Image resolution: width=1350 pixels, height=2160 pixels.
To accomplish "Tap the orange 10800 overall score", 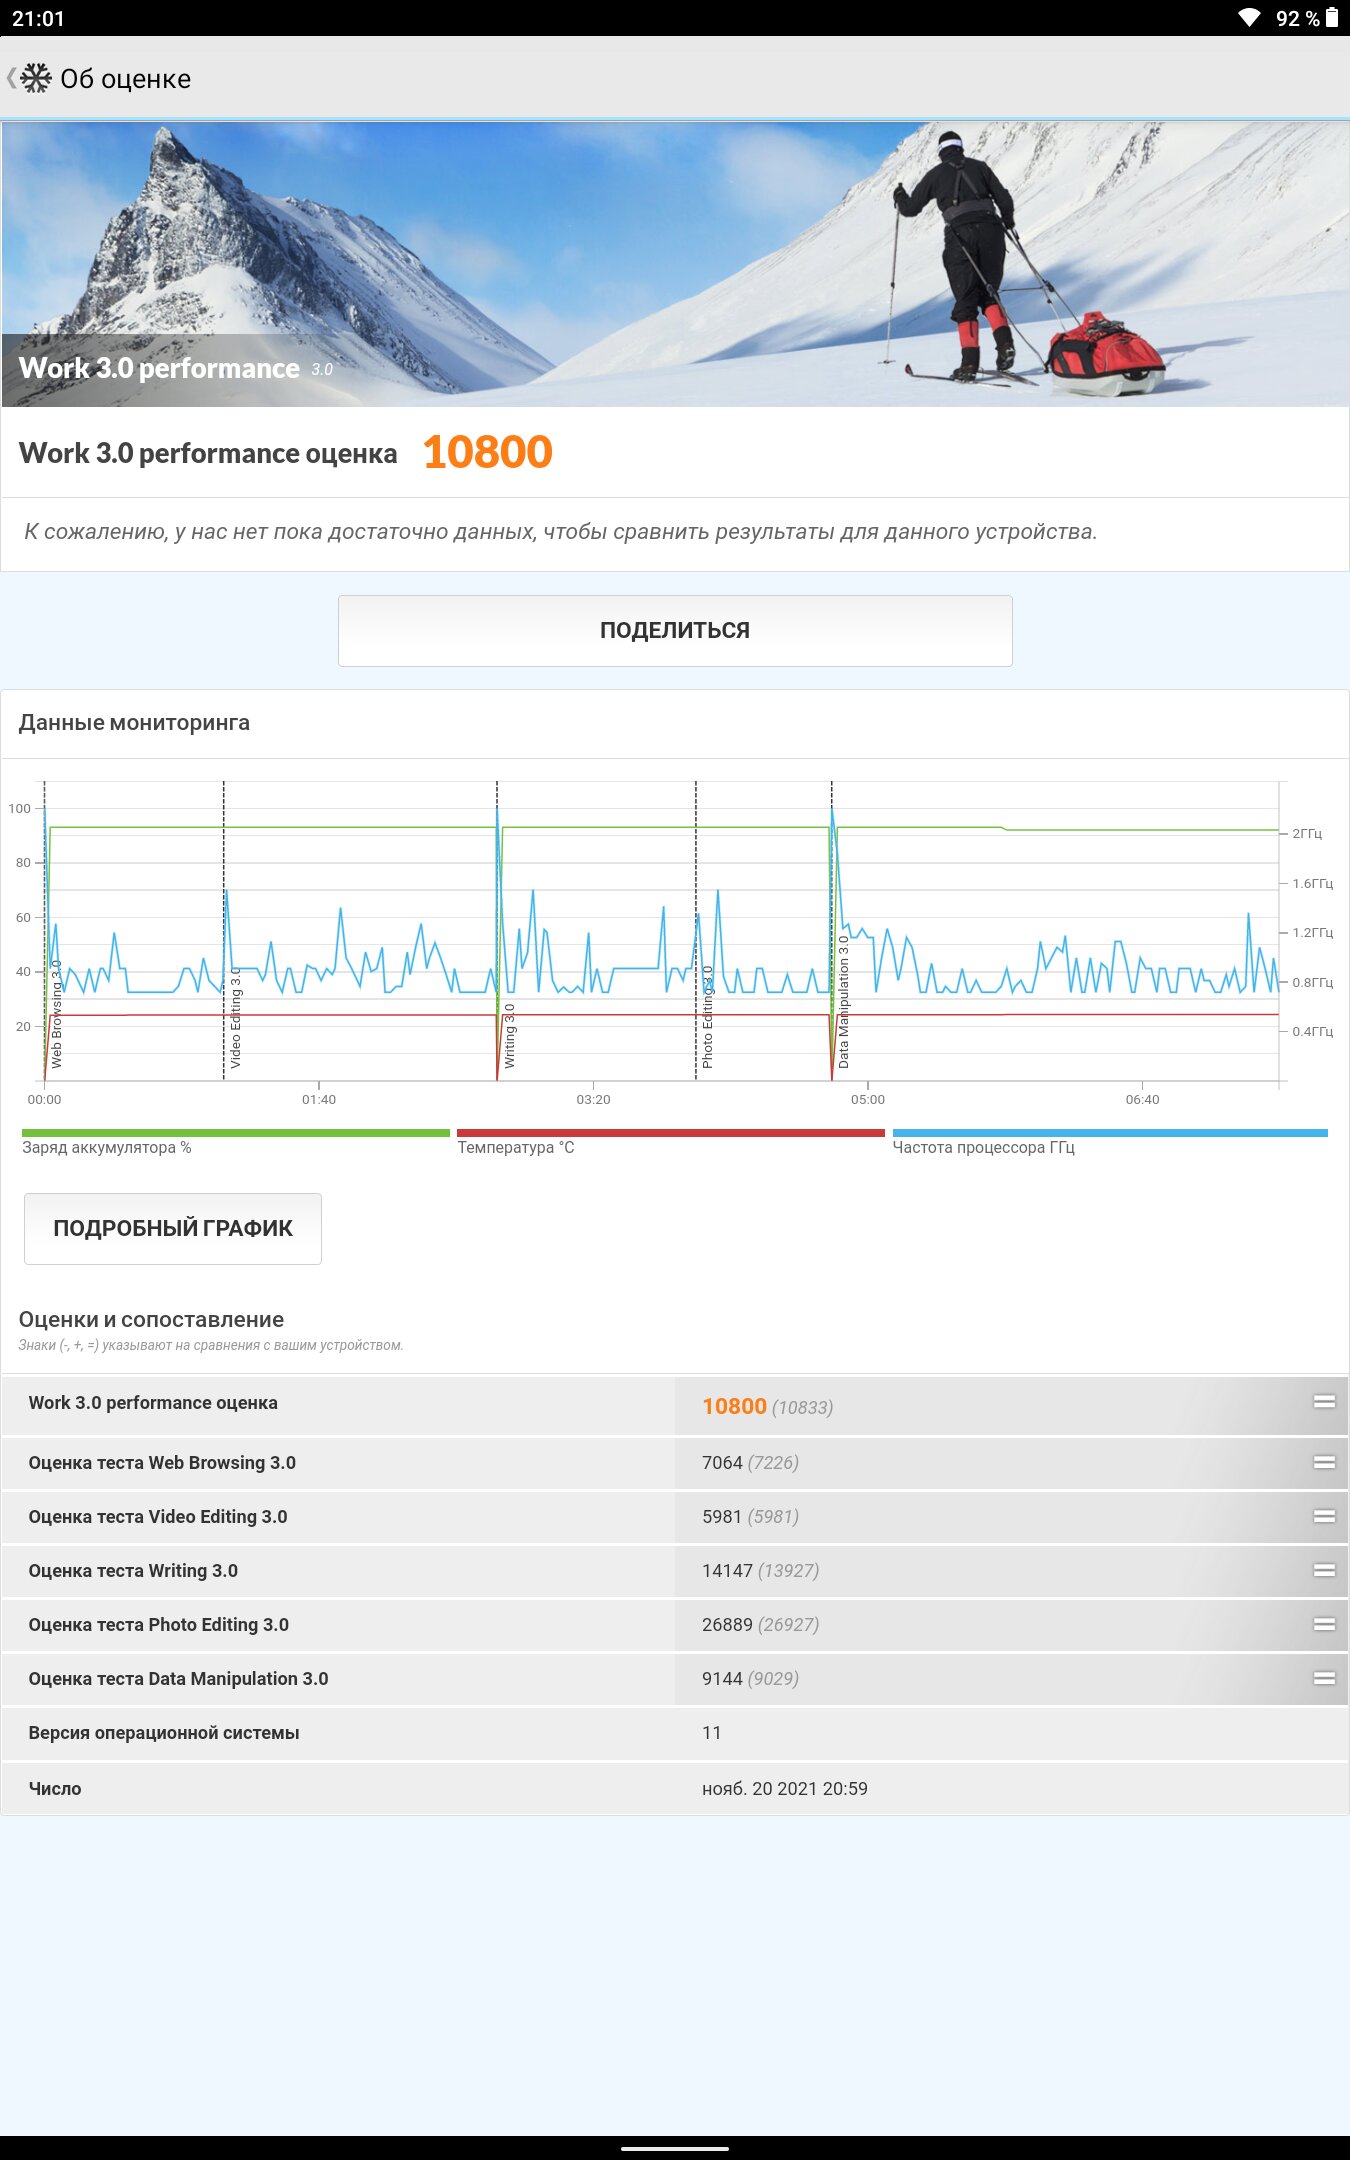I will pos(487,452).
